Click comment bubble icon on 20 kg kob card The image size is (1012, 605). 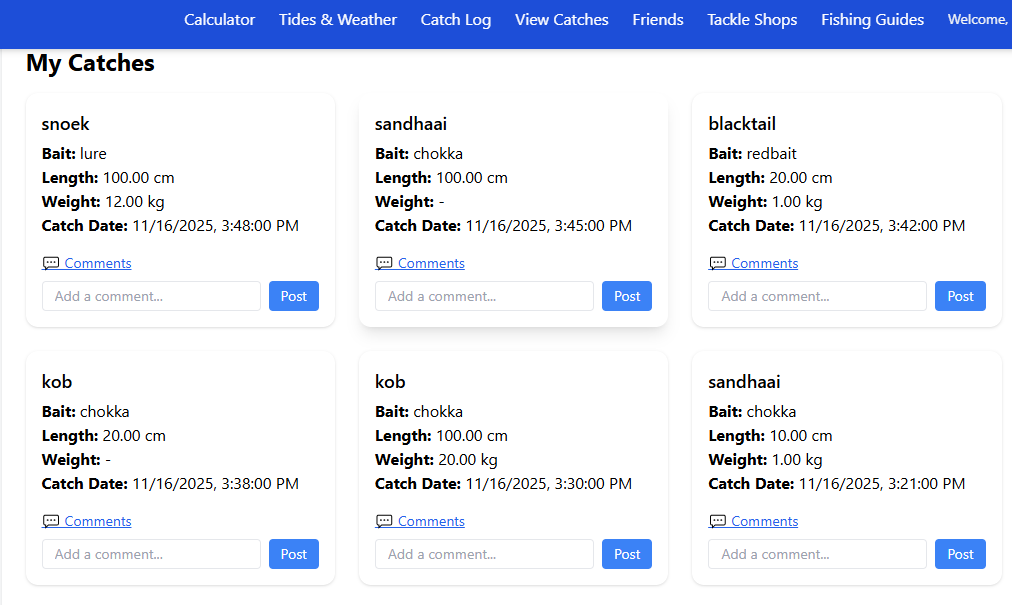pyautogui.click(x=384, y=521)
